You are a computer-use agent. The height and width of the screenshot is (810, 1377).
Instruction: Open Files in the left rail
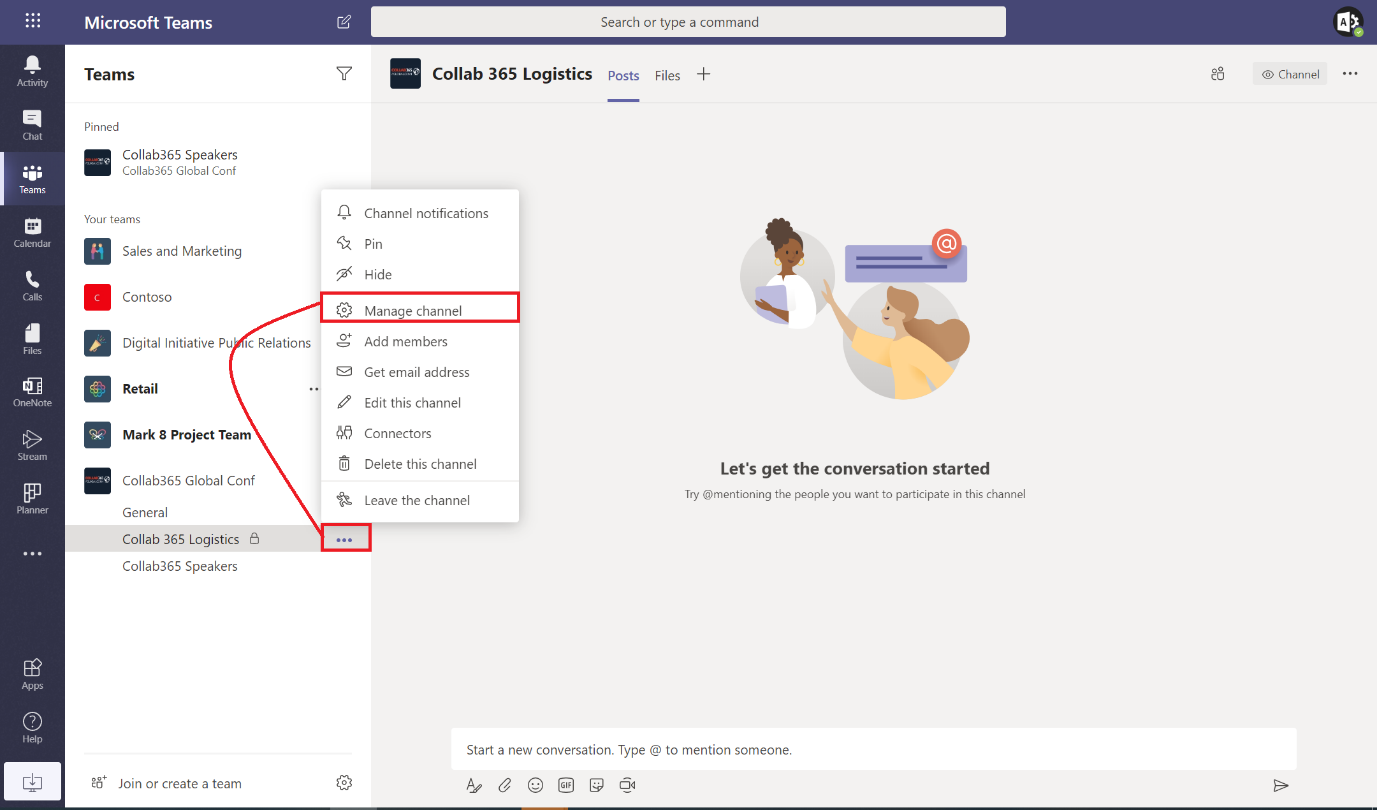tap(32, 339)
